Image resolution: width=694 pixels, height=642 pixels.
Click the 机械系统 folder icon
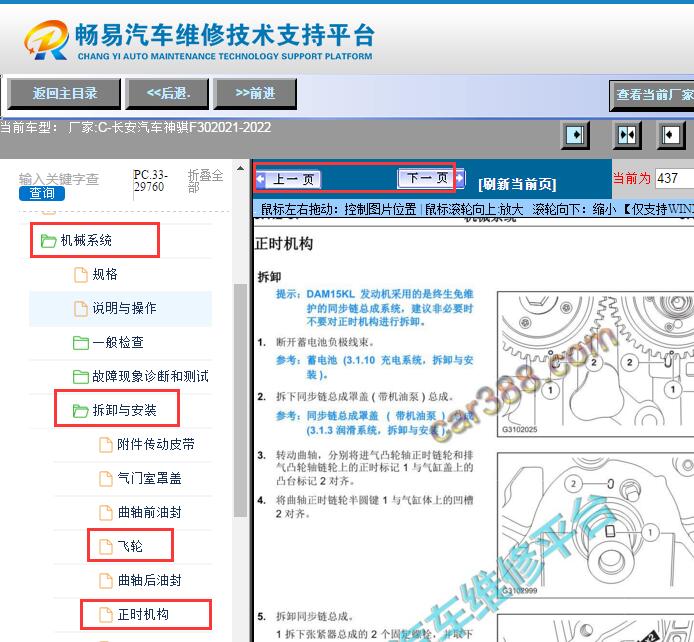point(48,241)
